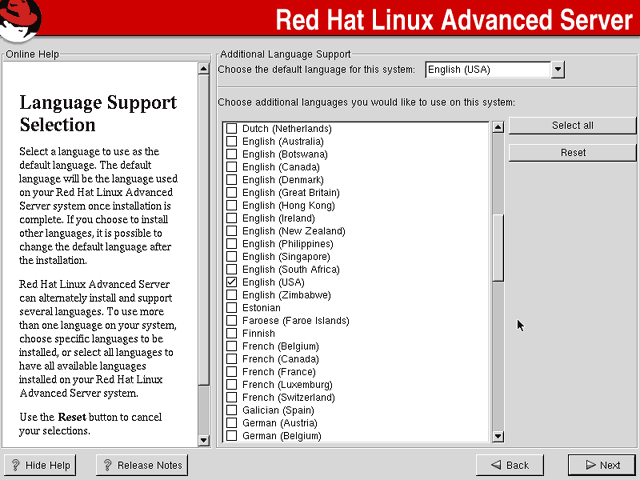Viewport: 640px width, 480px height.
Task: Click the language list scroll down arrow
Action: (498, 436)
